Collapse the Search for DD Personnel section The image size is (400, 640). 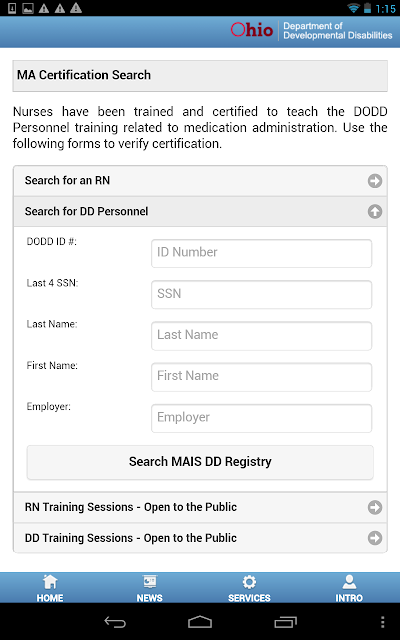point(200,211)
